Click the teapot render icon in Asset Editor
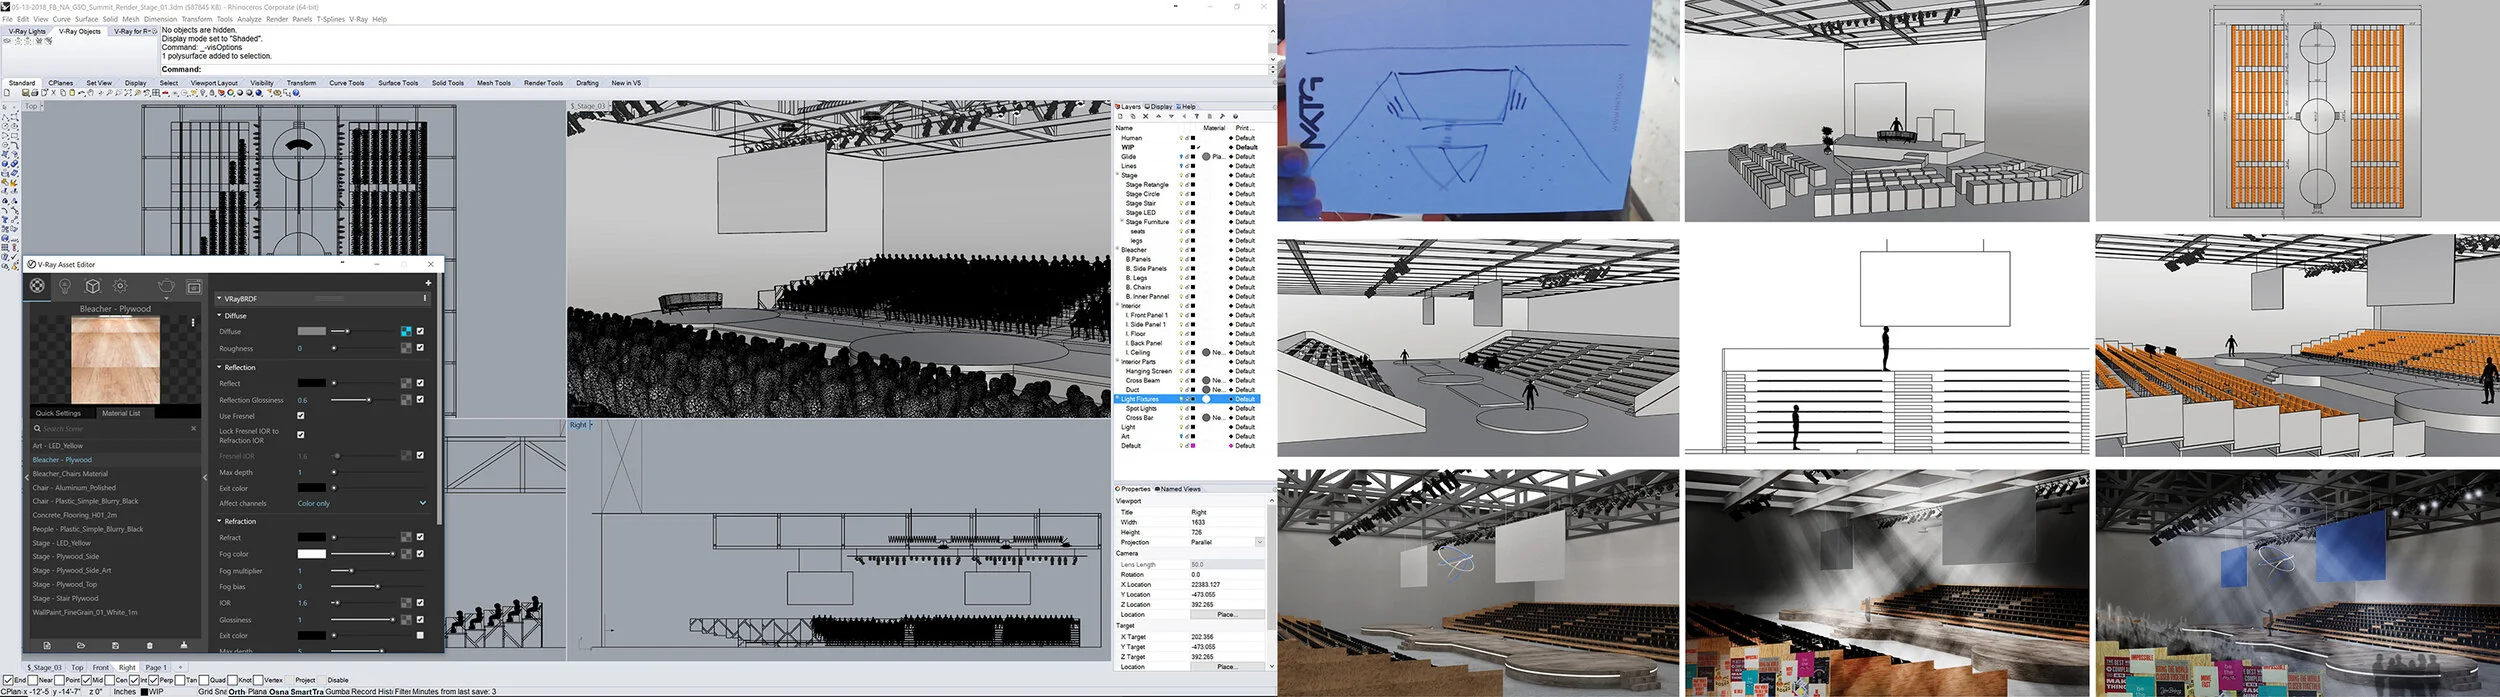 click(x=166, y=286)
